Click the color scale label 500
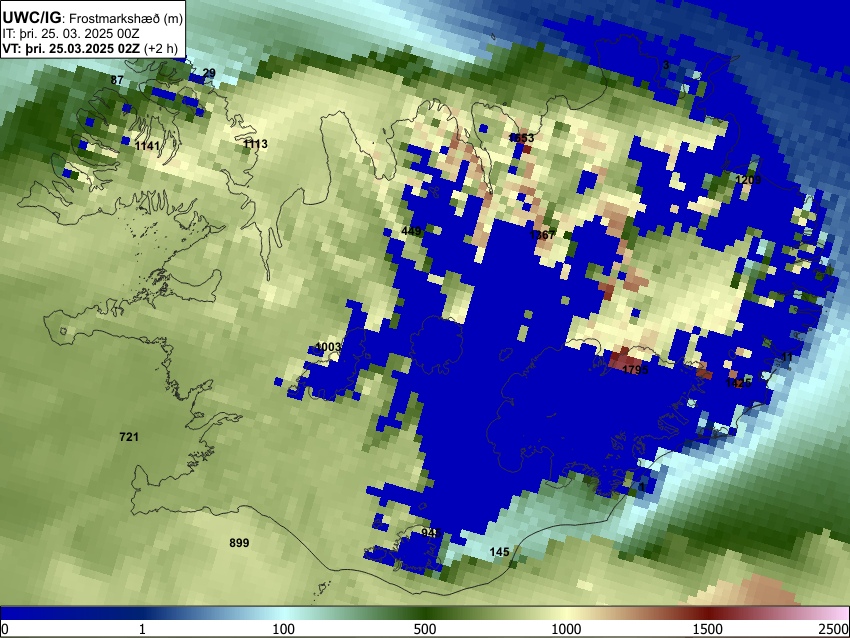The image size is (850, 638). (x=425, y=629)
